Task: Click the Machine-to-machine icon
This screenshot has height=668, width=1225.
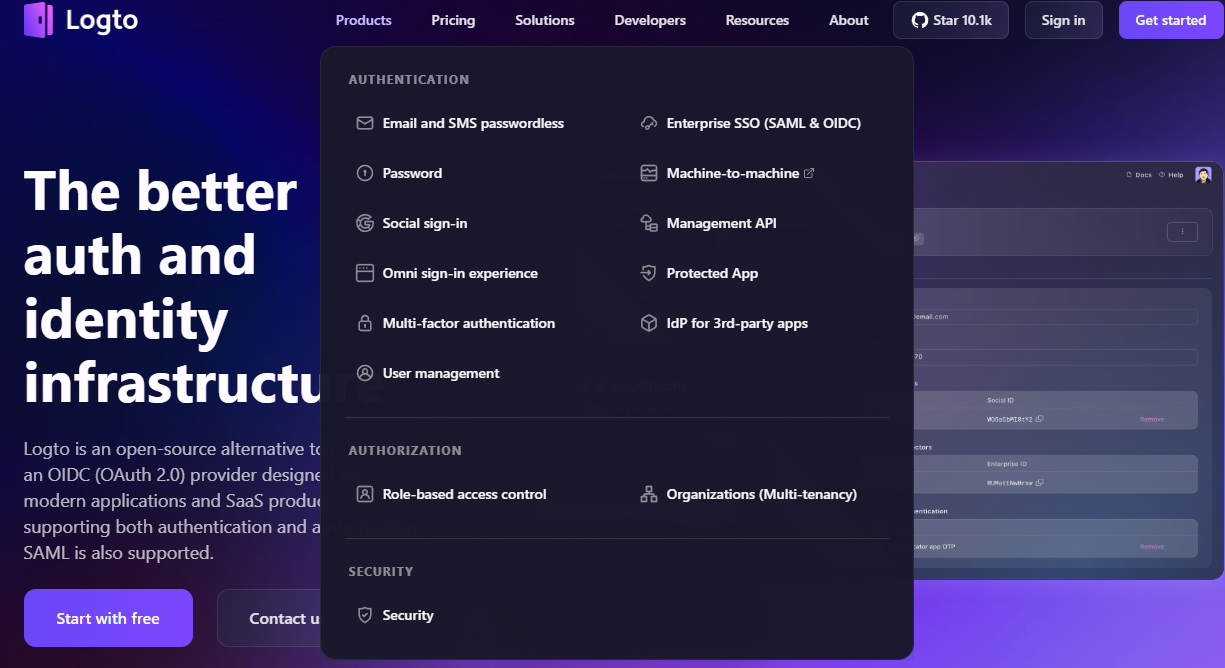Action: (x=649, y=173)
